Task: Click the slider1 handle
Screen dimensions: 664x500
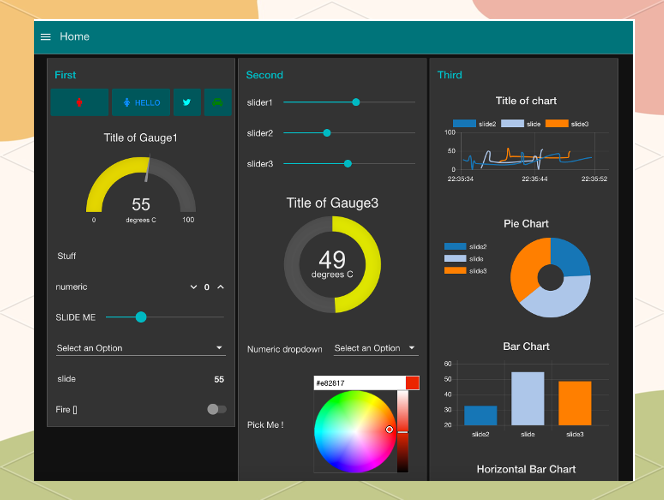Action: (356, 102)
